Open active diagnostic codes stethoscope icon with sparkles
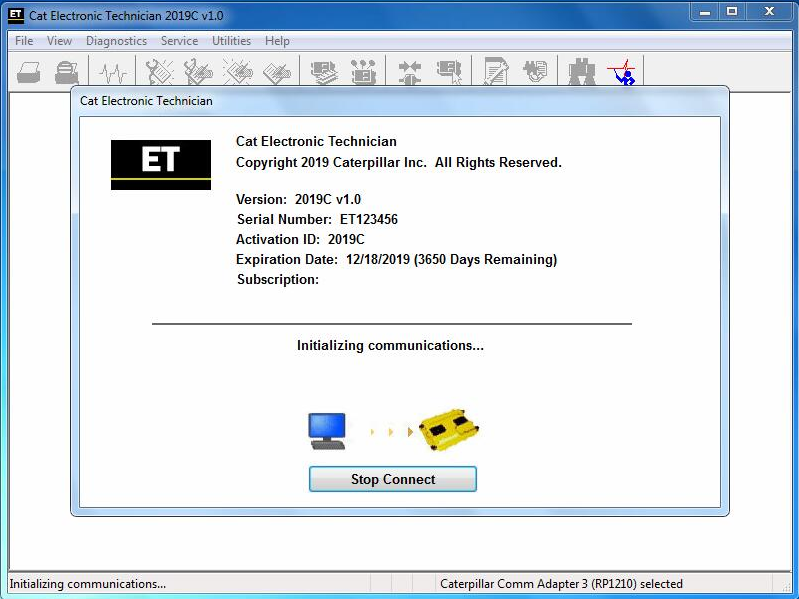 [159, 72]
